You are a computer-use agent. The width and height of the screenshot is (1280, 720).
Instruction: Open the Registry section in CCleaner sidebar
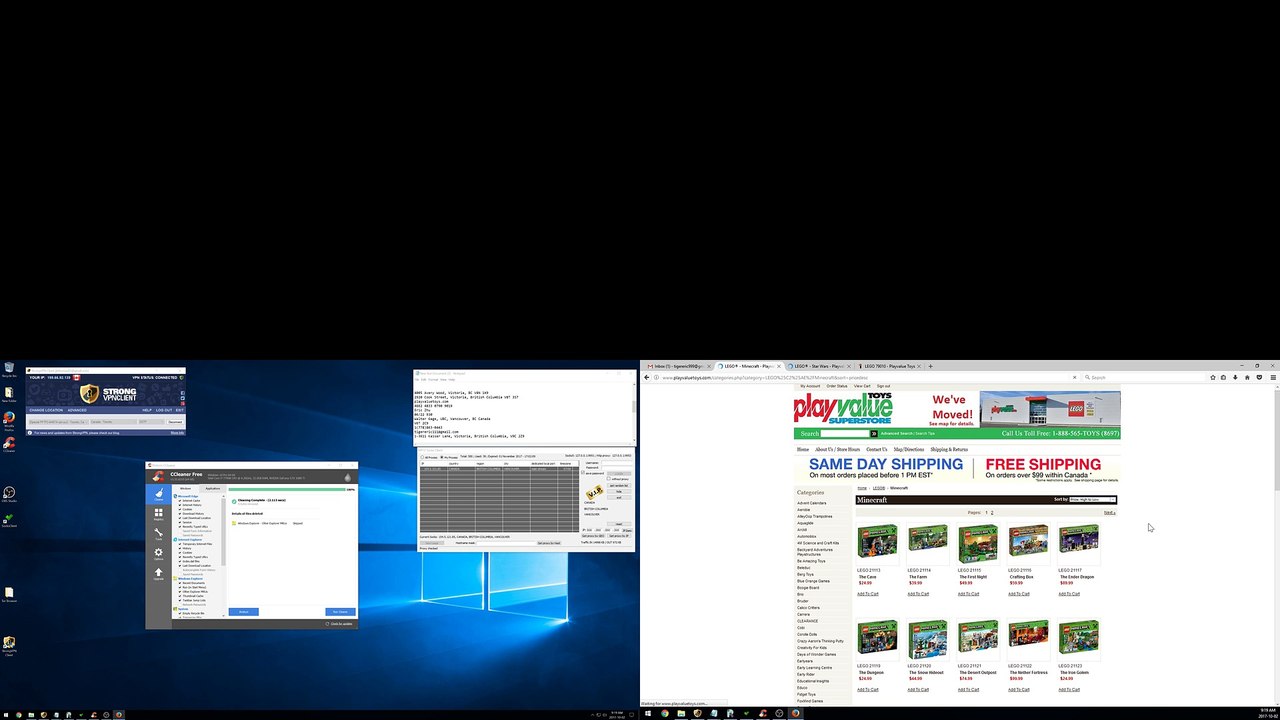pyautogui.click(x=158, y=516)
